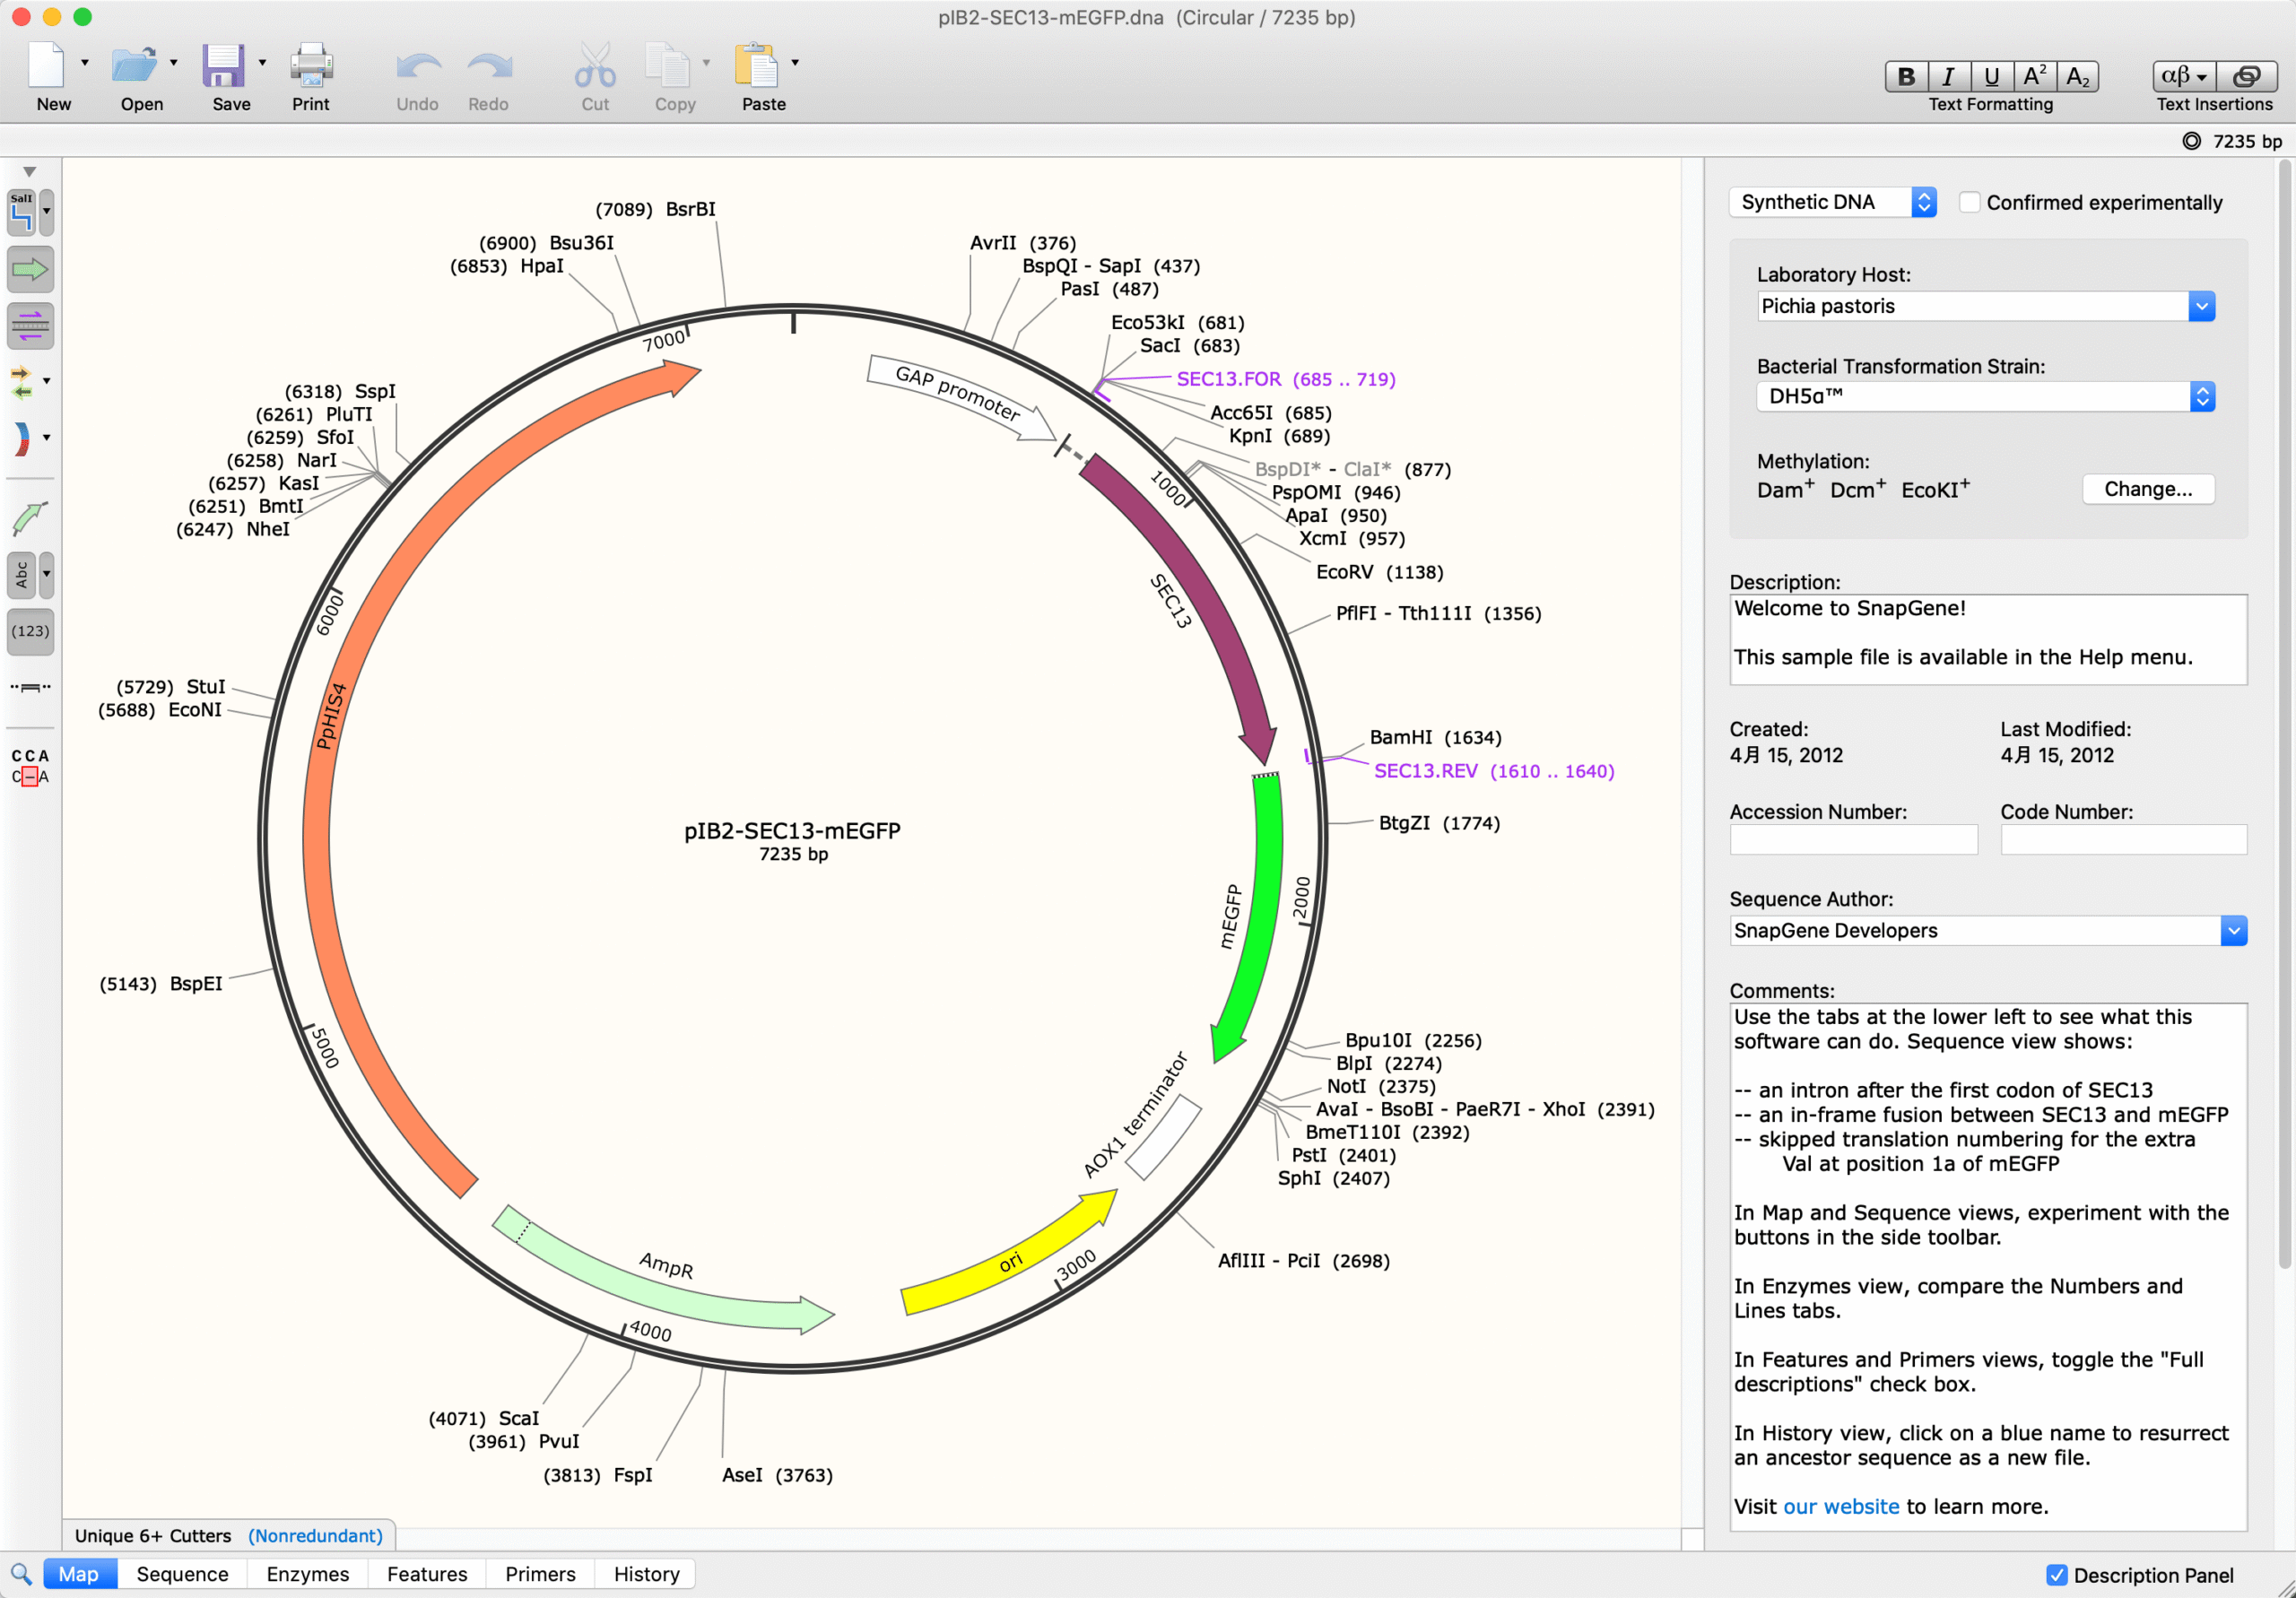This screenshot has height=1598, width=2296.
Task: Click the (Nonredundant) enzyme set link
Action: [315, 1535]
